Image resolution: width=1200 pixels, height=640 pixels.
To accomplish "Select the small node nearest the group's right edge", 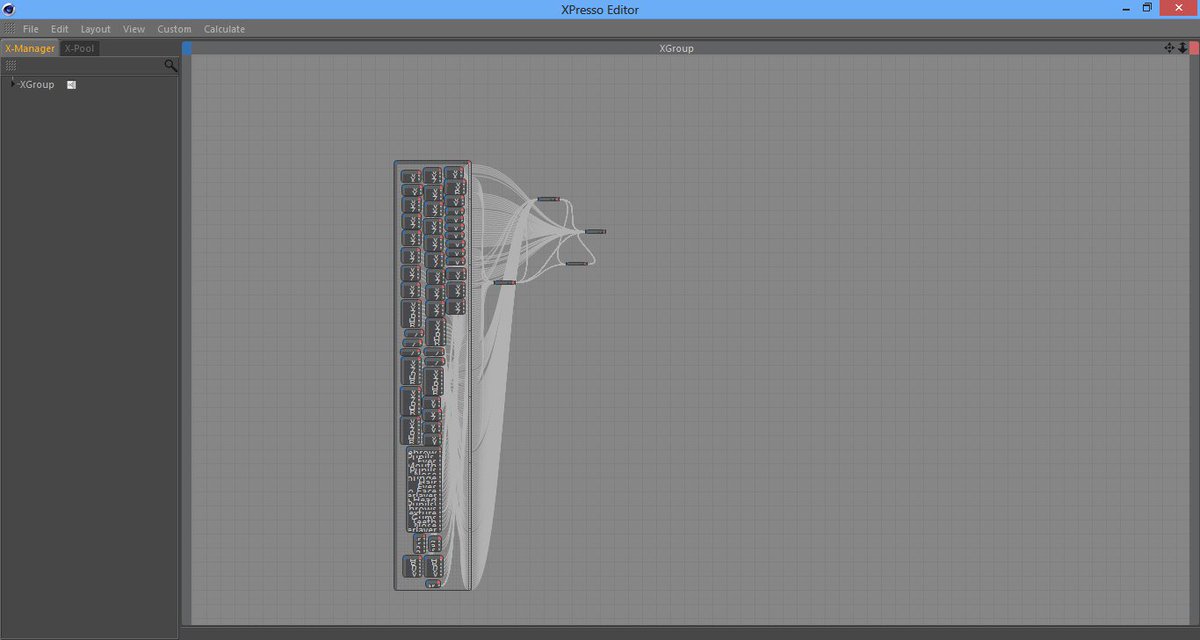I will [505, 283].
